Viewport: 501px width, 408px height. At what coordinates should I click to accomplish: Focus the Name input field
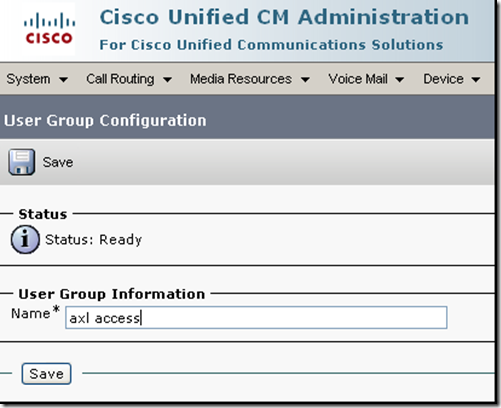point(256,318)
